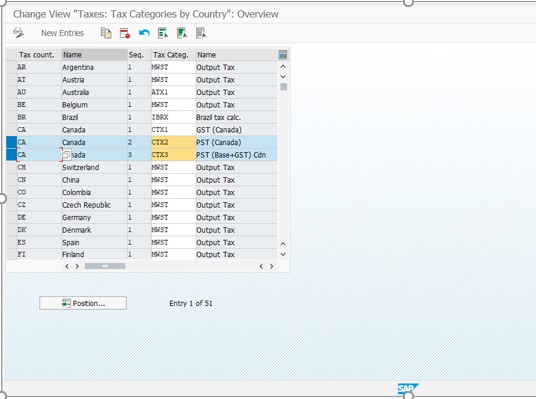
Task: Click the Delete entry icon
Action: pos(125,33)
